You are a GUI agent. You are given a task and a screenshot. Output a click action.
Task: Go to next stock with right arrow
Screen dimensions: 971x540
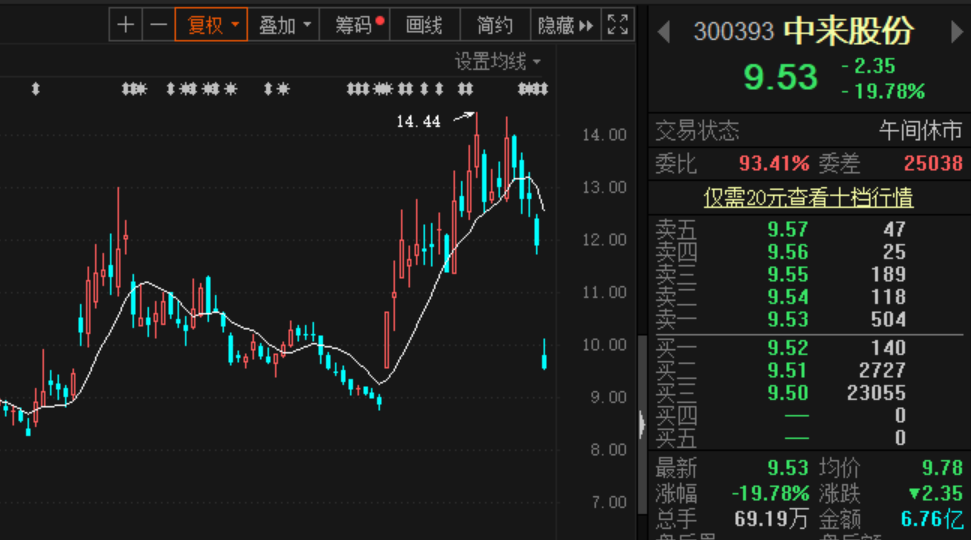click(955, 32)
